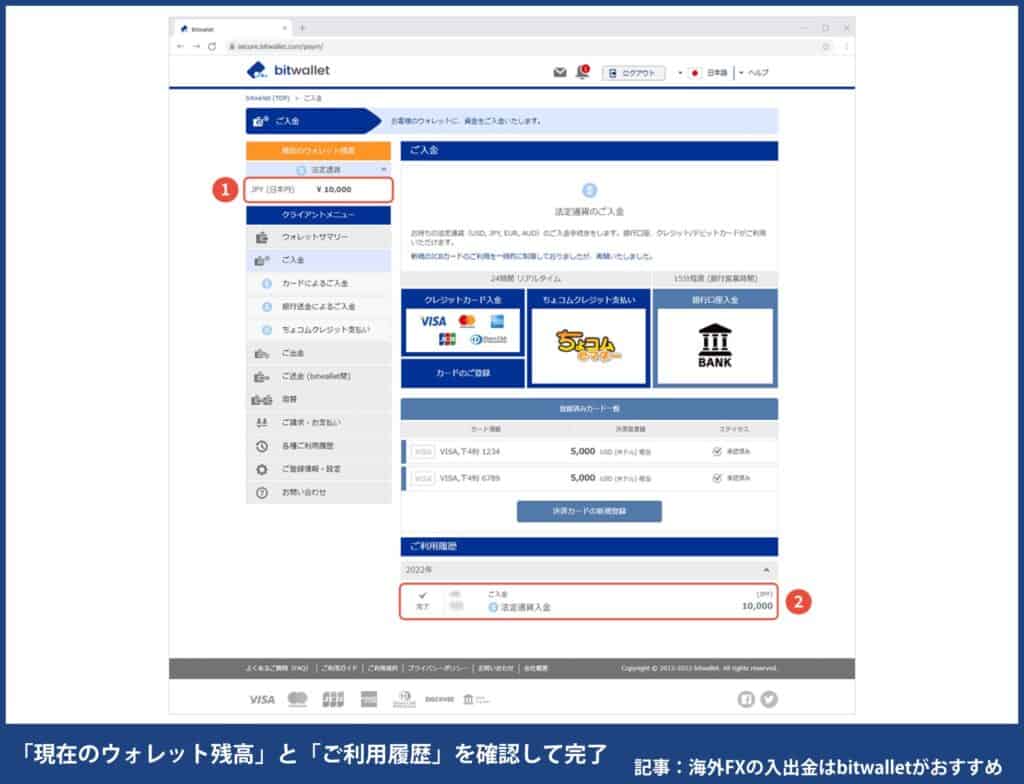This screenshot has height=784, width=1024.
Task: Click the ご出金 withdrawal icon
Action: 262,353
